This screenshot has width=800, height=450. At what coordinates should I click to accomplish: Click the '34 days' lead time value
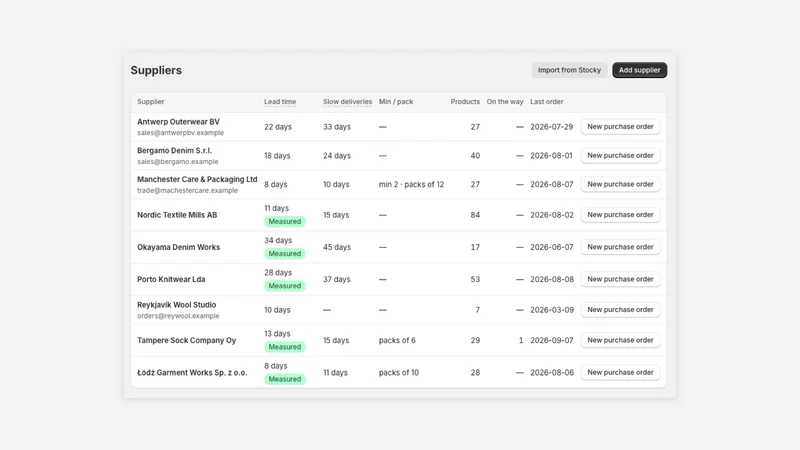[x=278, y=240]
